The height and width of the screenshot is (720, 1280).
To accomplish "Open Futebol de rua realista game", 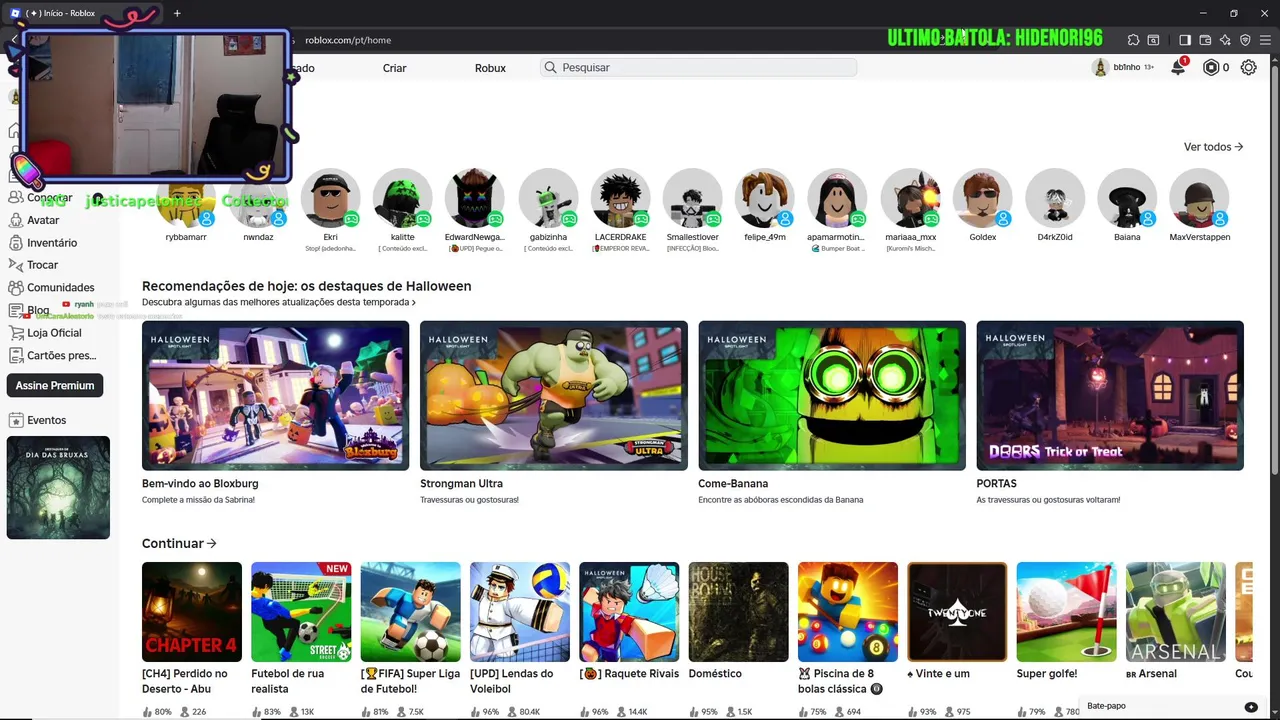I will click(x=301, y=612).
